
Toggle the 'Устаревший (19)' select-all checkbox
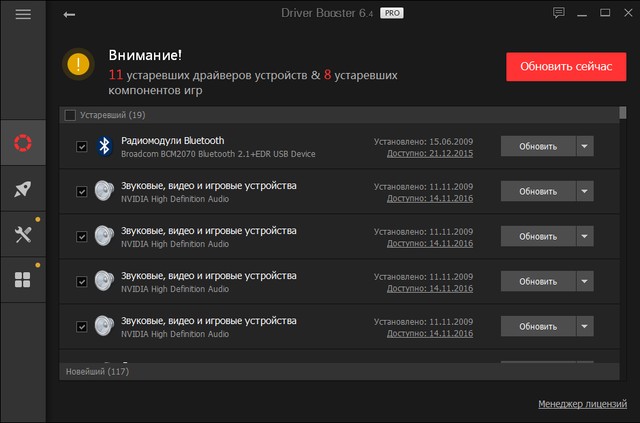[x=70, y=115]
